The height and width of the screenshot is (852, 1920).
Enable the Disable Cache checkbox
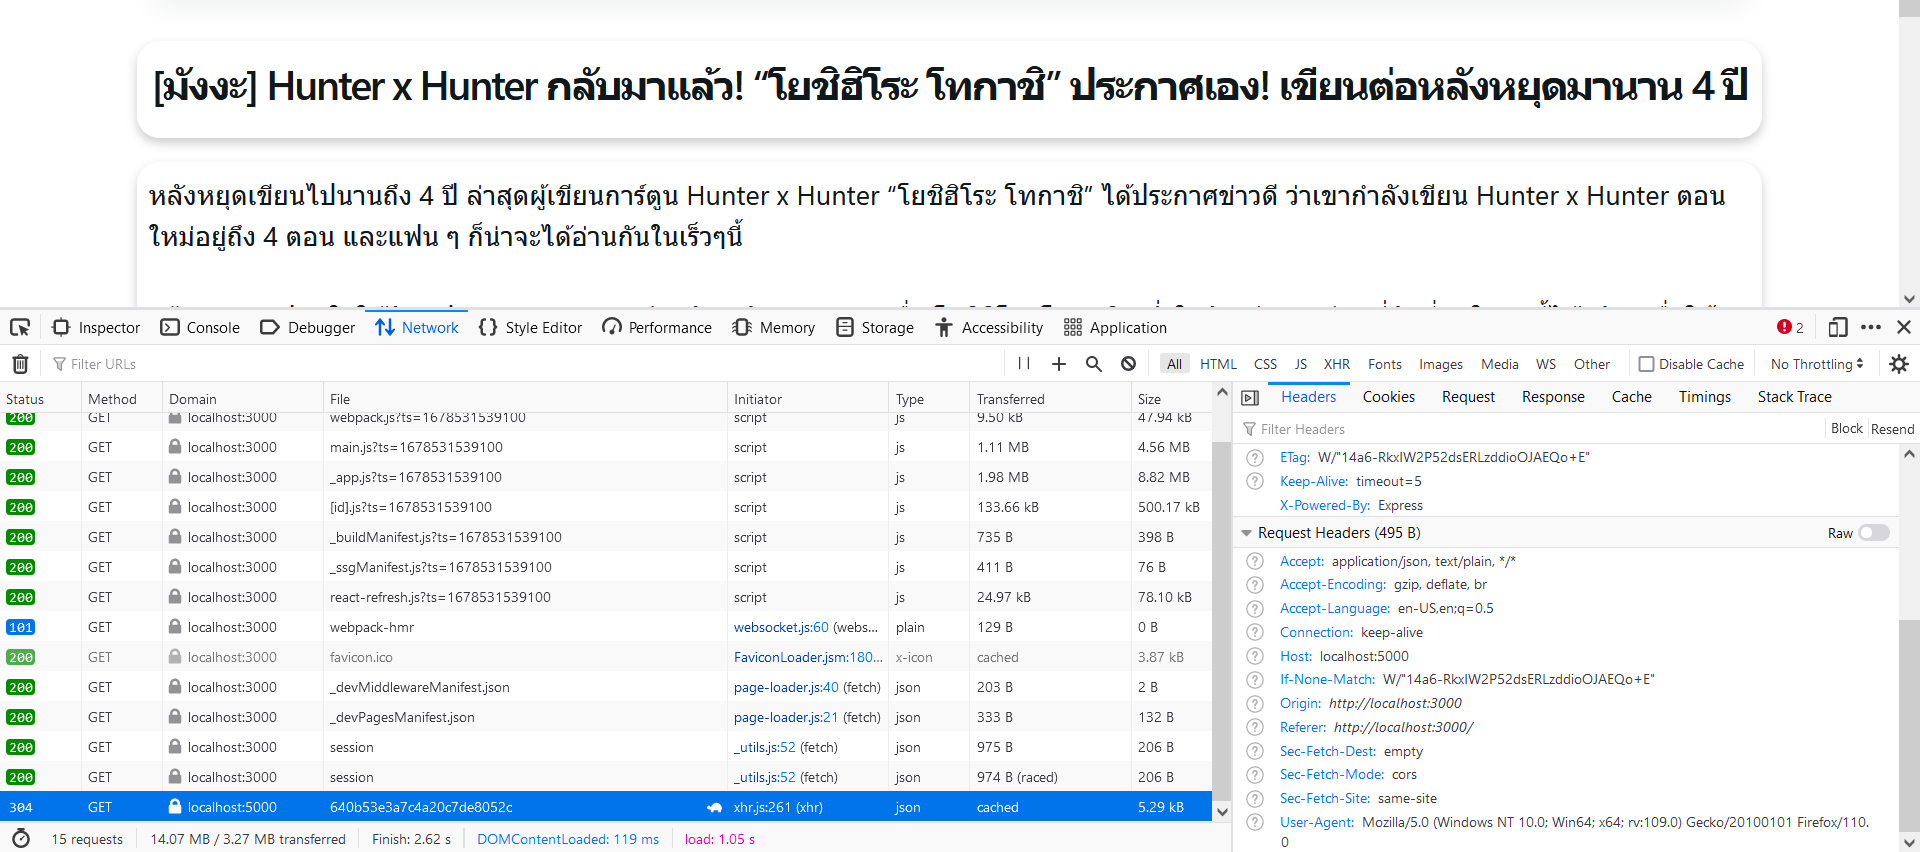tap(1646, 364)
